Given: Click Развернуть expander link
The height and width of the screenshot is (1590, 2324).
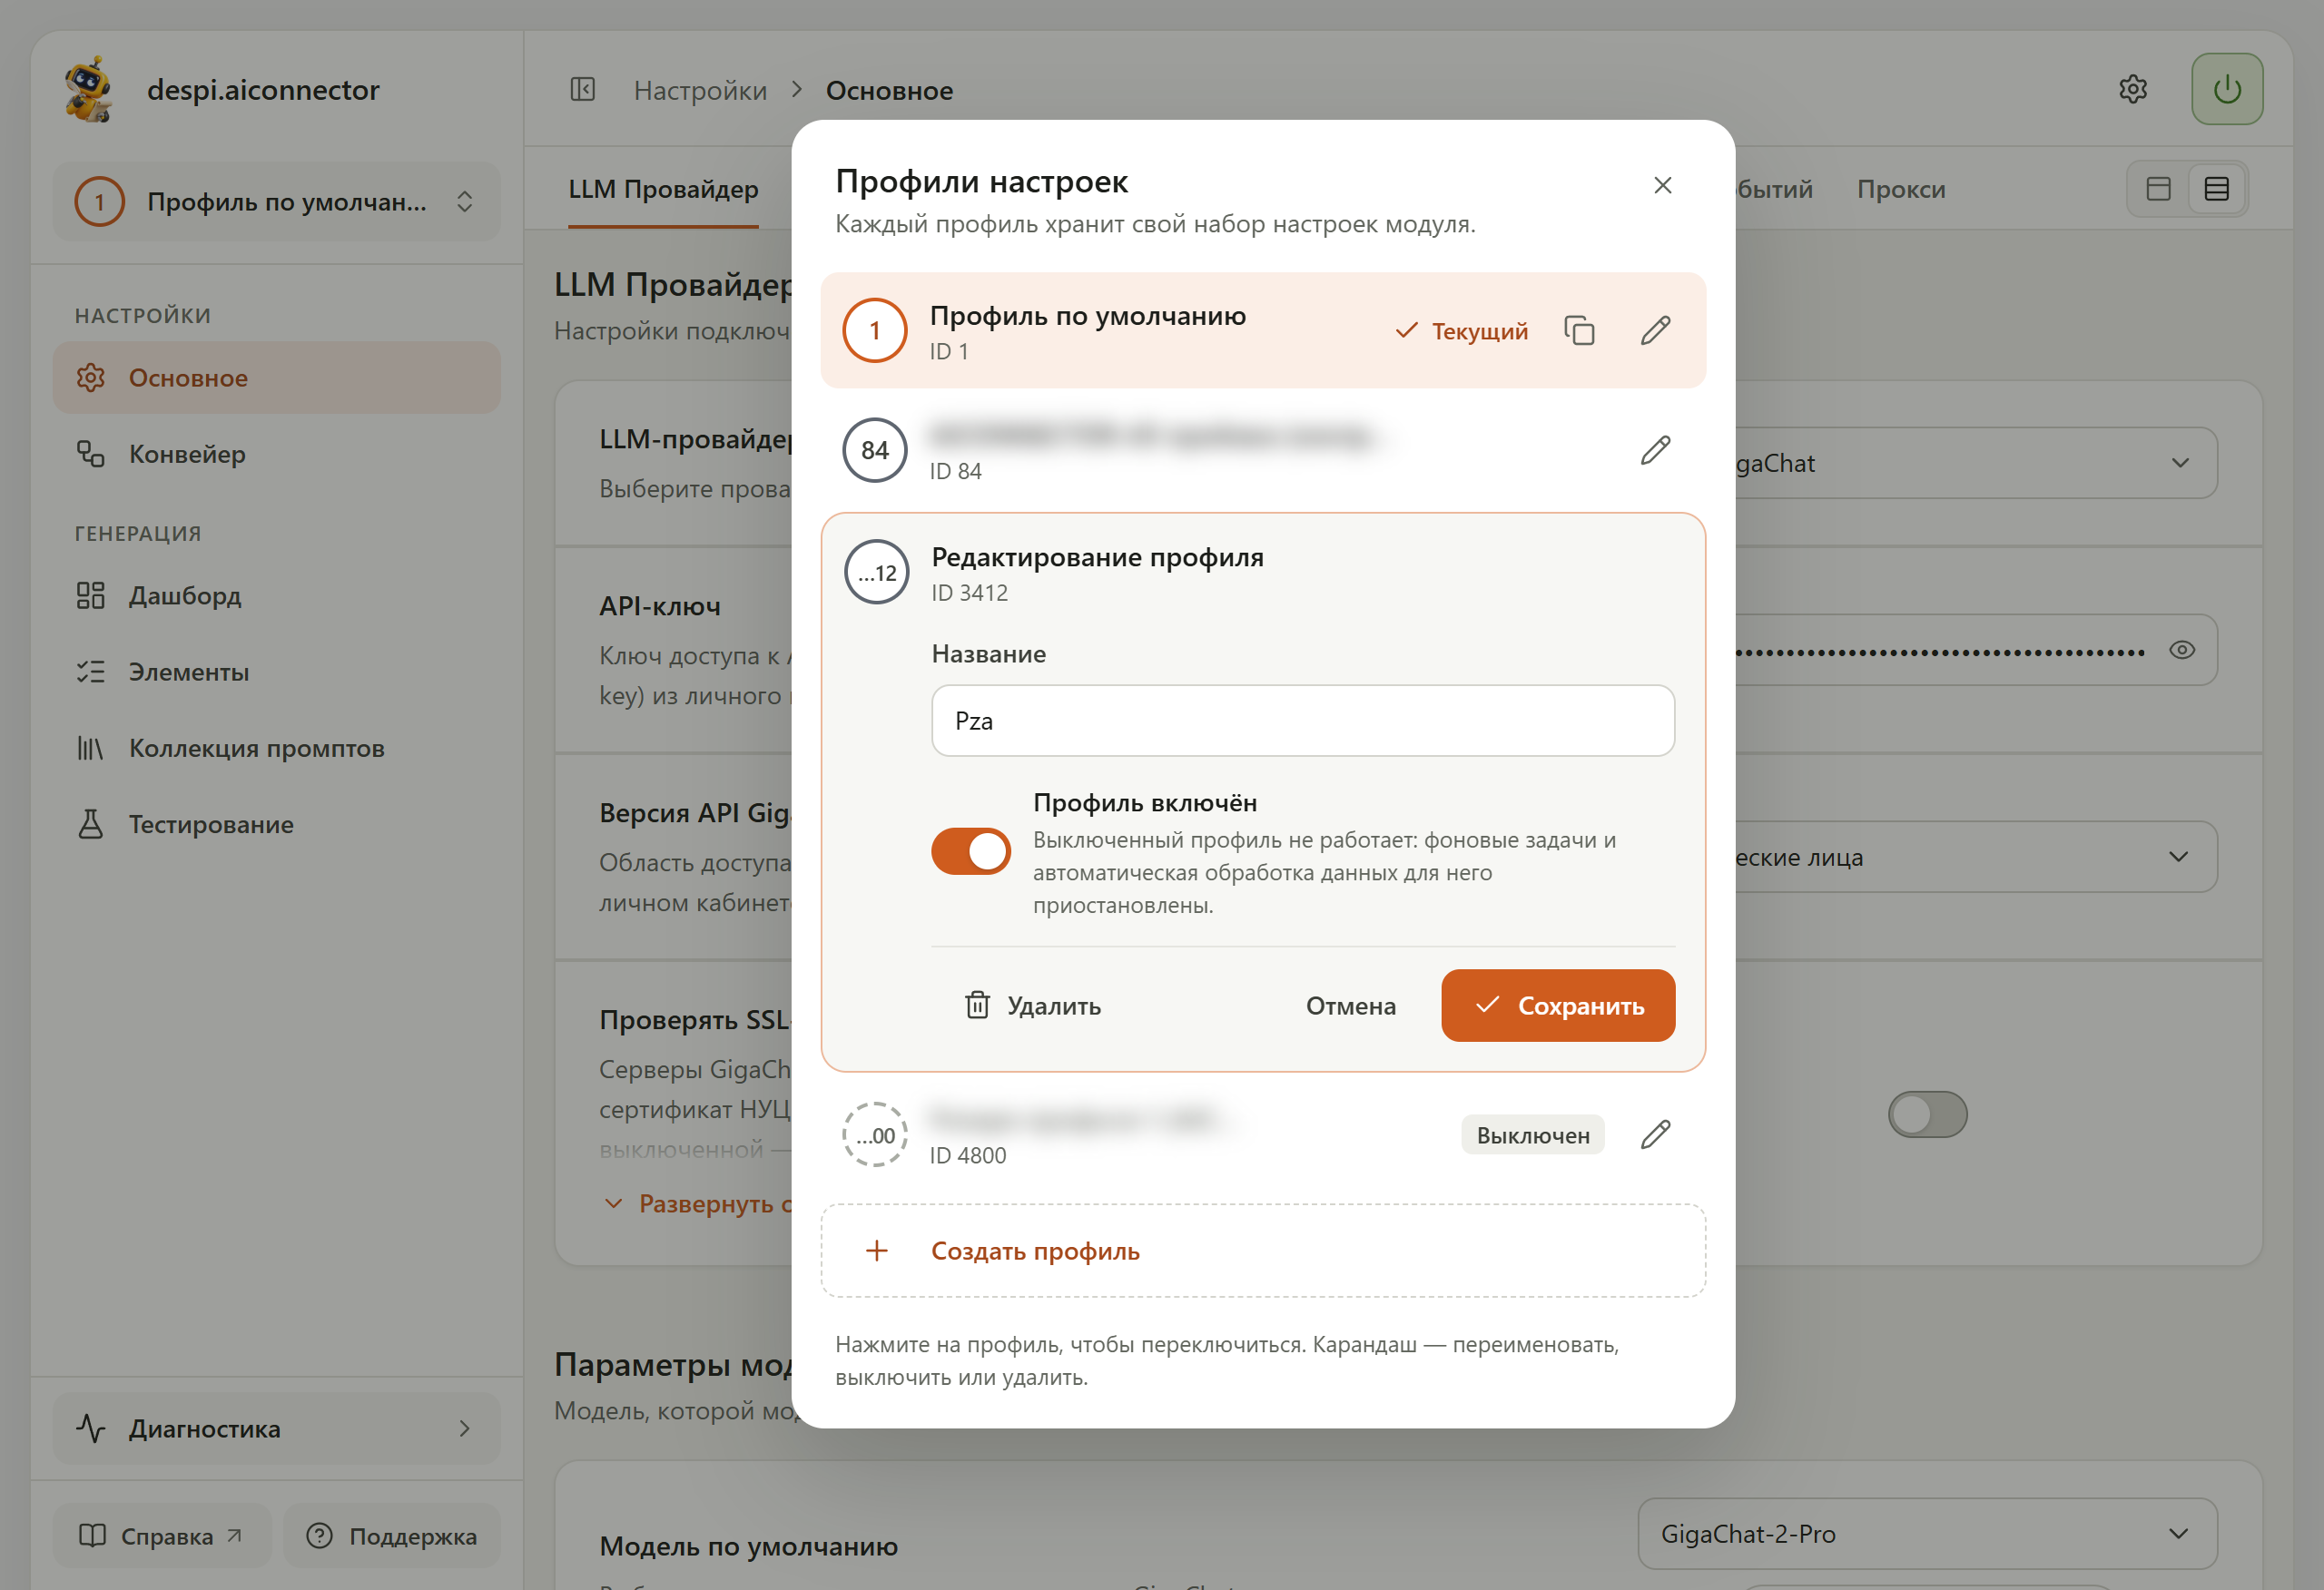Looking at the screenshot, I should pyautogui.click(x=697, y=1204).
